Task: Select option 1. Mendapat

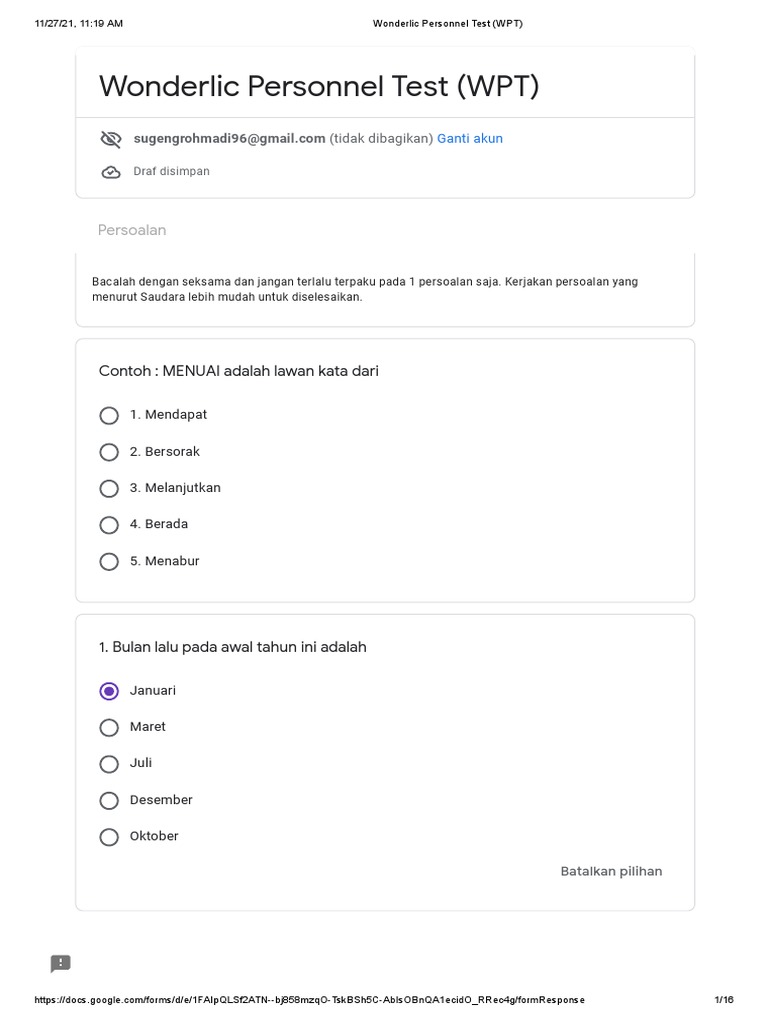Action: 109,415
